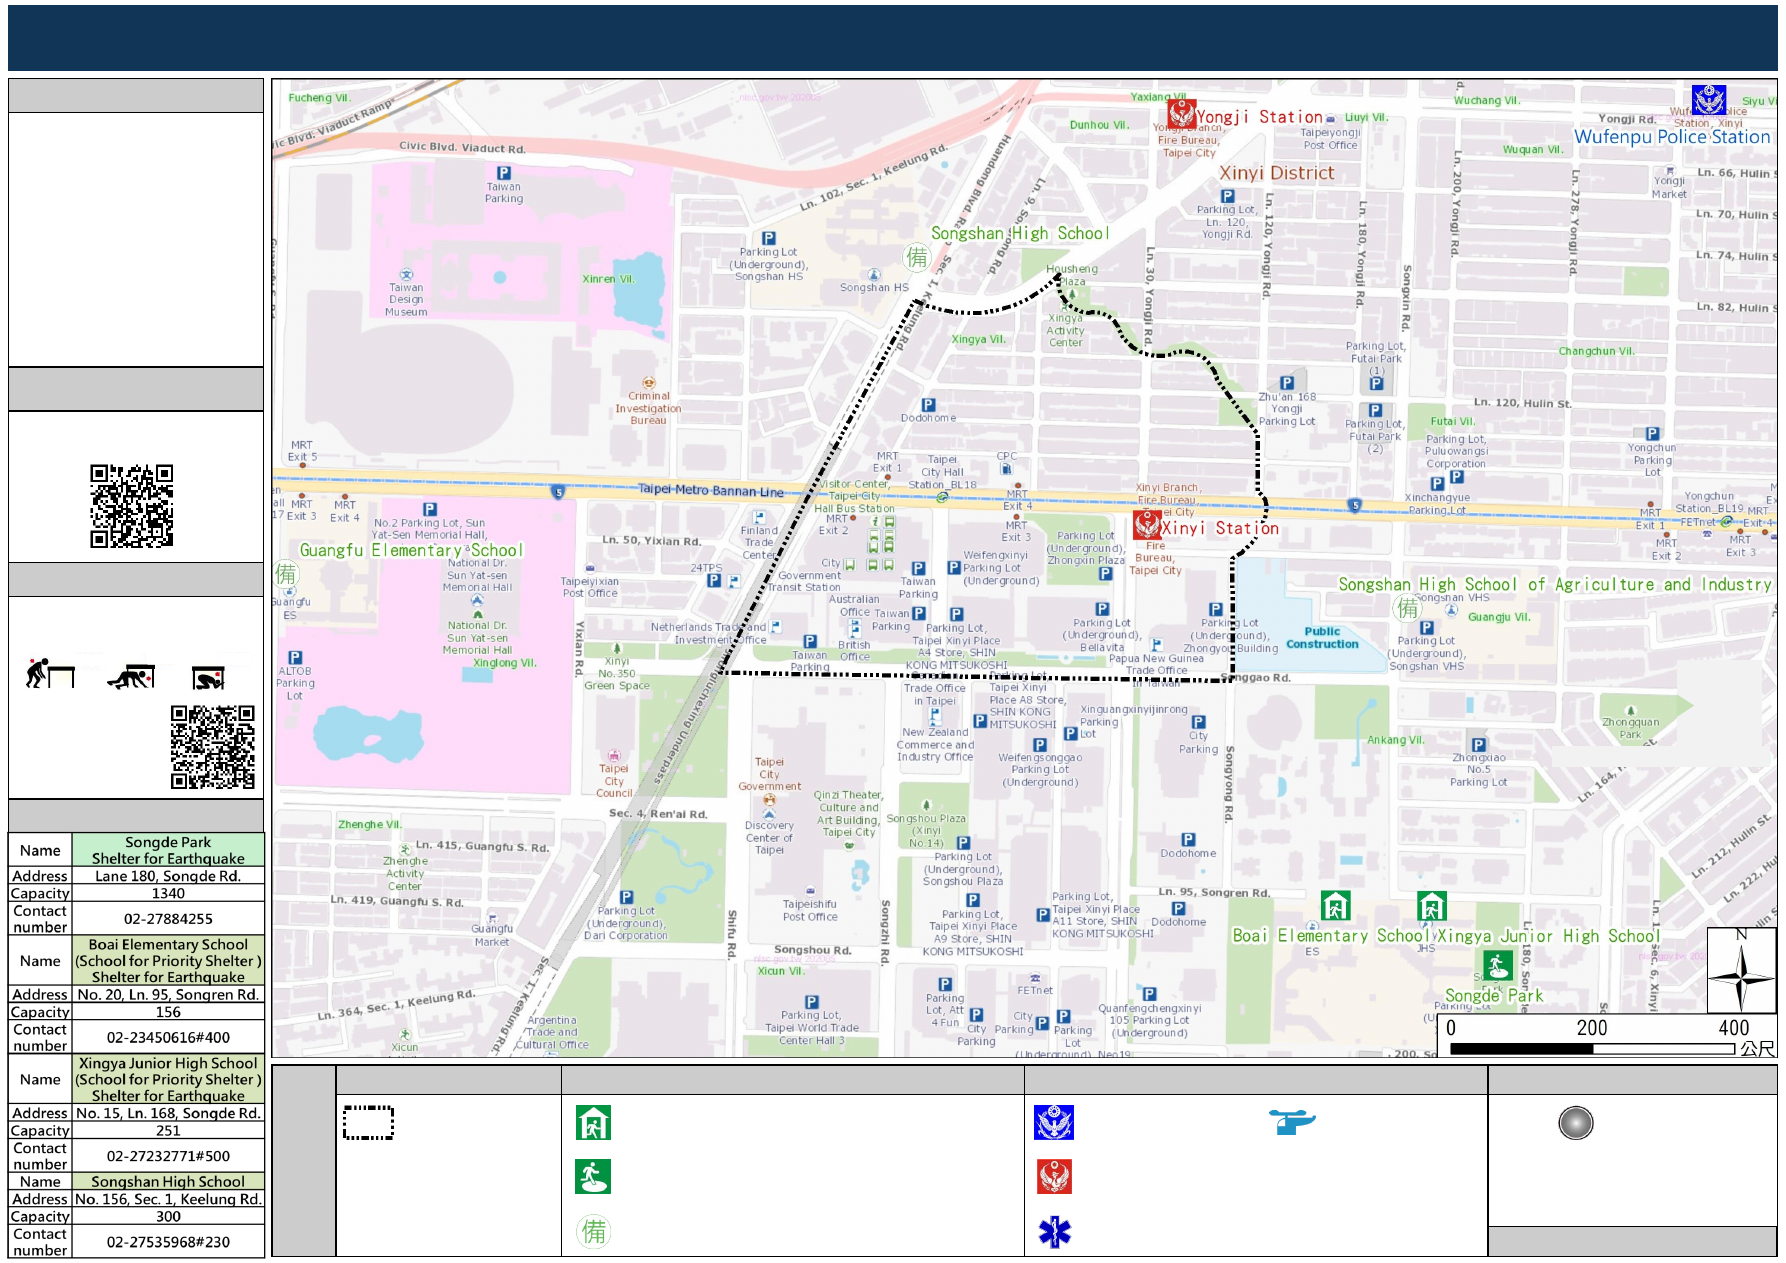Click the Boai Elementary School shelter icon
Viewport: 1786px width, 1263px height.
[1336, 905]
